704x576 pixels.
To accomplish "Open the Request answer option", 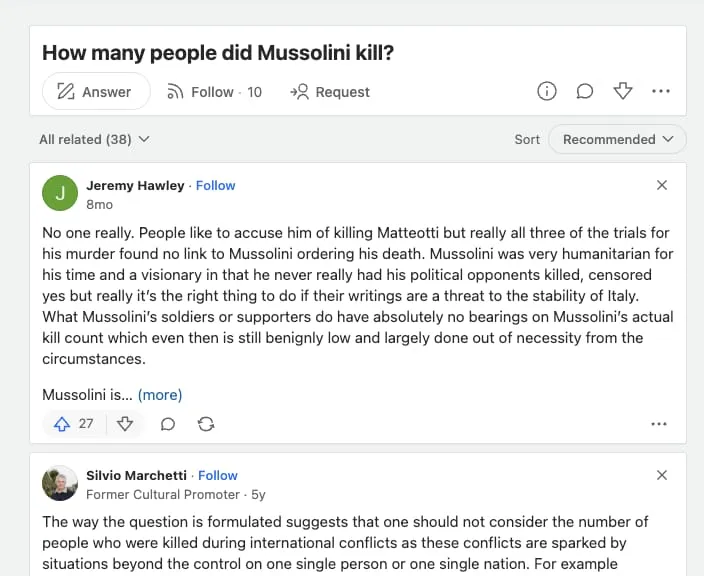I will (x=330, y=92).
